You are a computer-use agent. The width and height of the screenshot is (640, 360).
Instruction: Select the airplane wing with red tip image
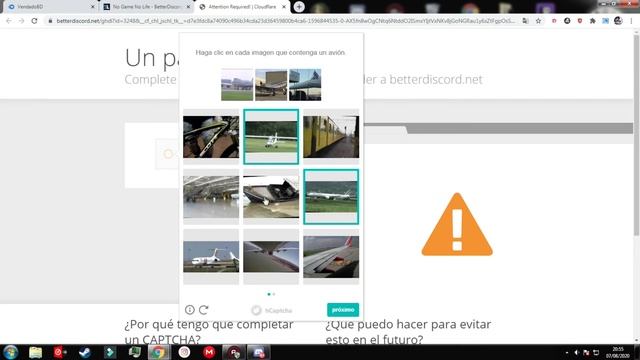point(331,257)
